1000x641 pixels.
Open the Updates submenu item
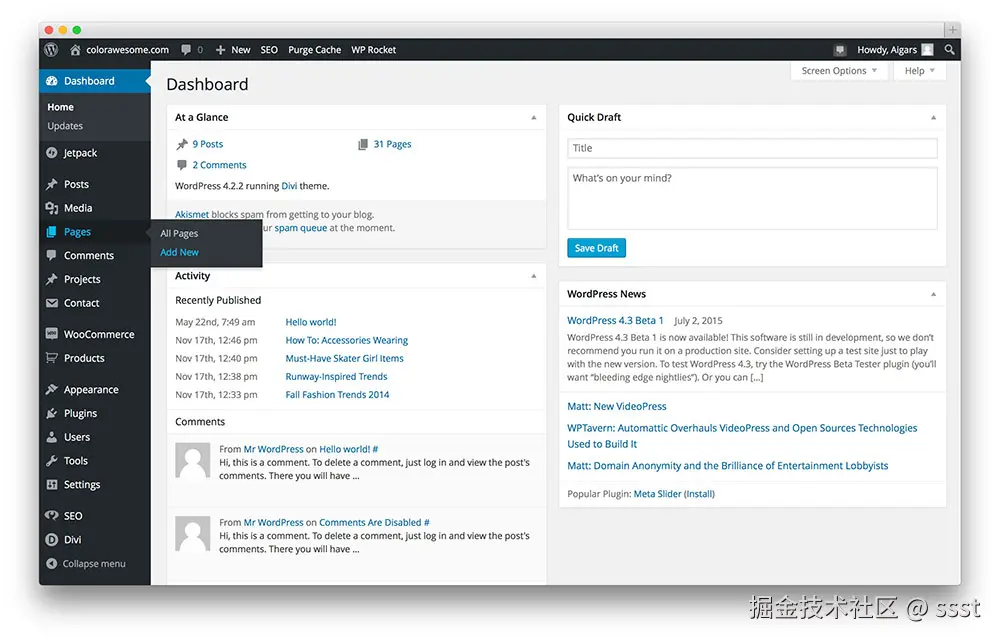(65, 126)
